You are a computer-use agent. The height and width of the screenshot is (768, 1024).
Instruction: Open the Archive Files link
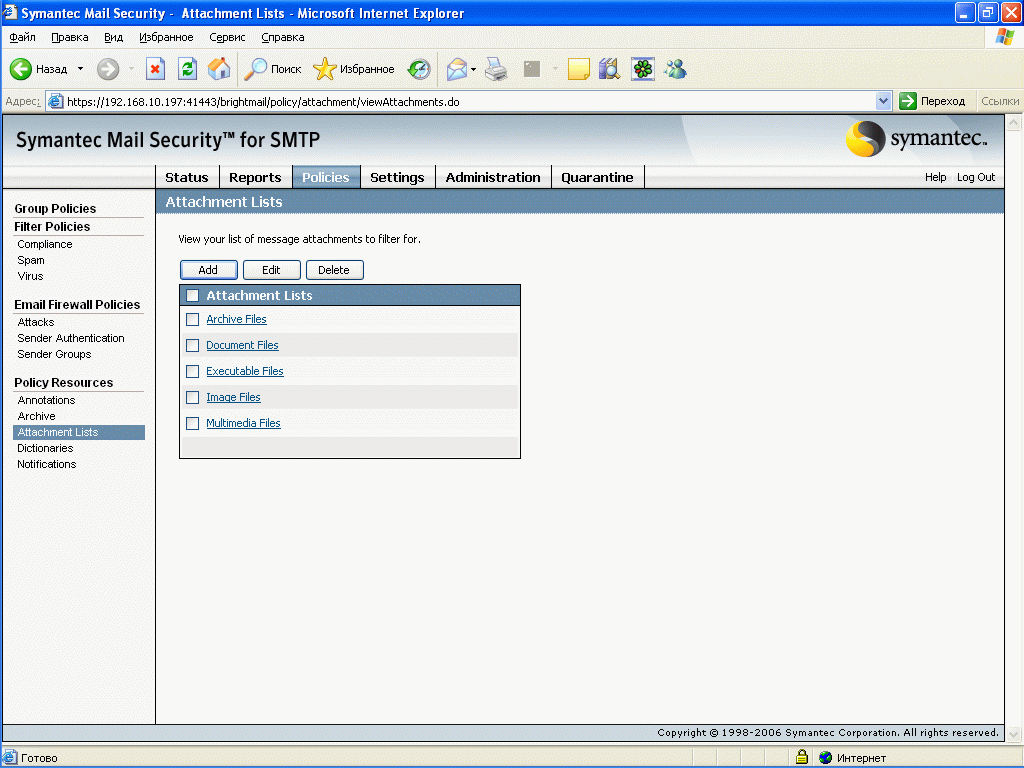tap(236, 319)
